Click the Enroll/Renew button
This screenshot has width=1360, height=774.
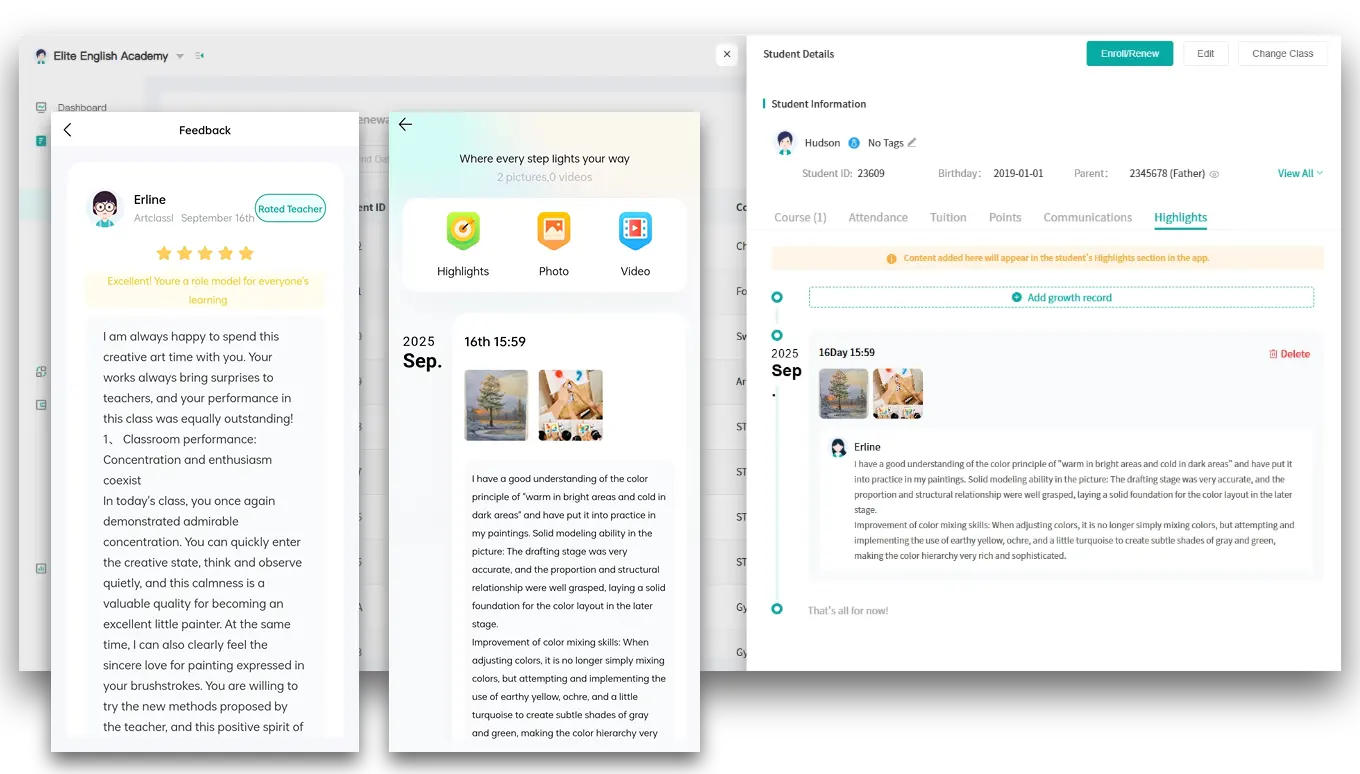tap(1129, 54)
